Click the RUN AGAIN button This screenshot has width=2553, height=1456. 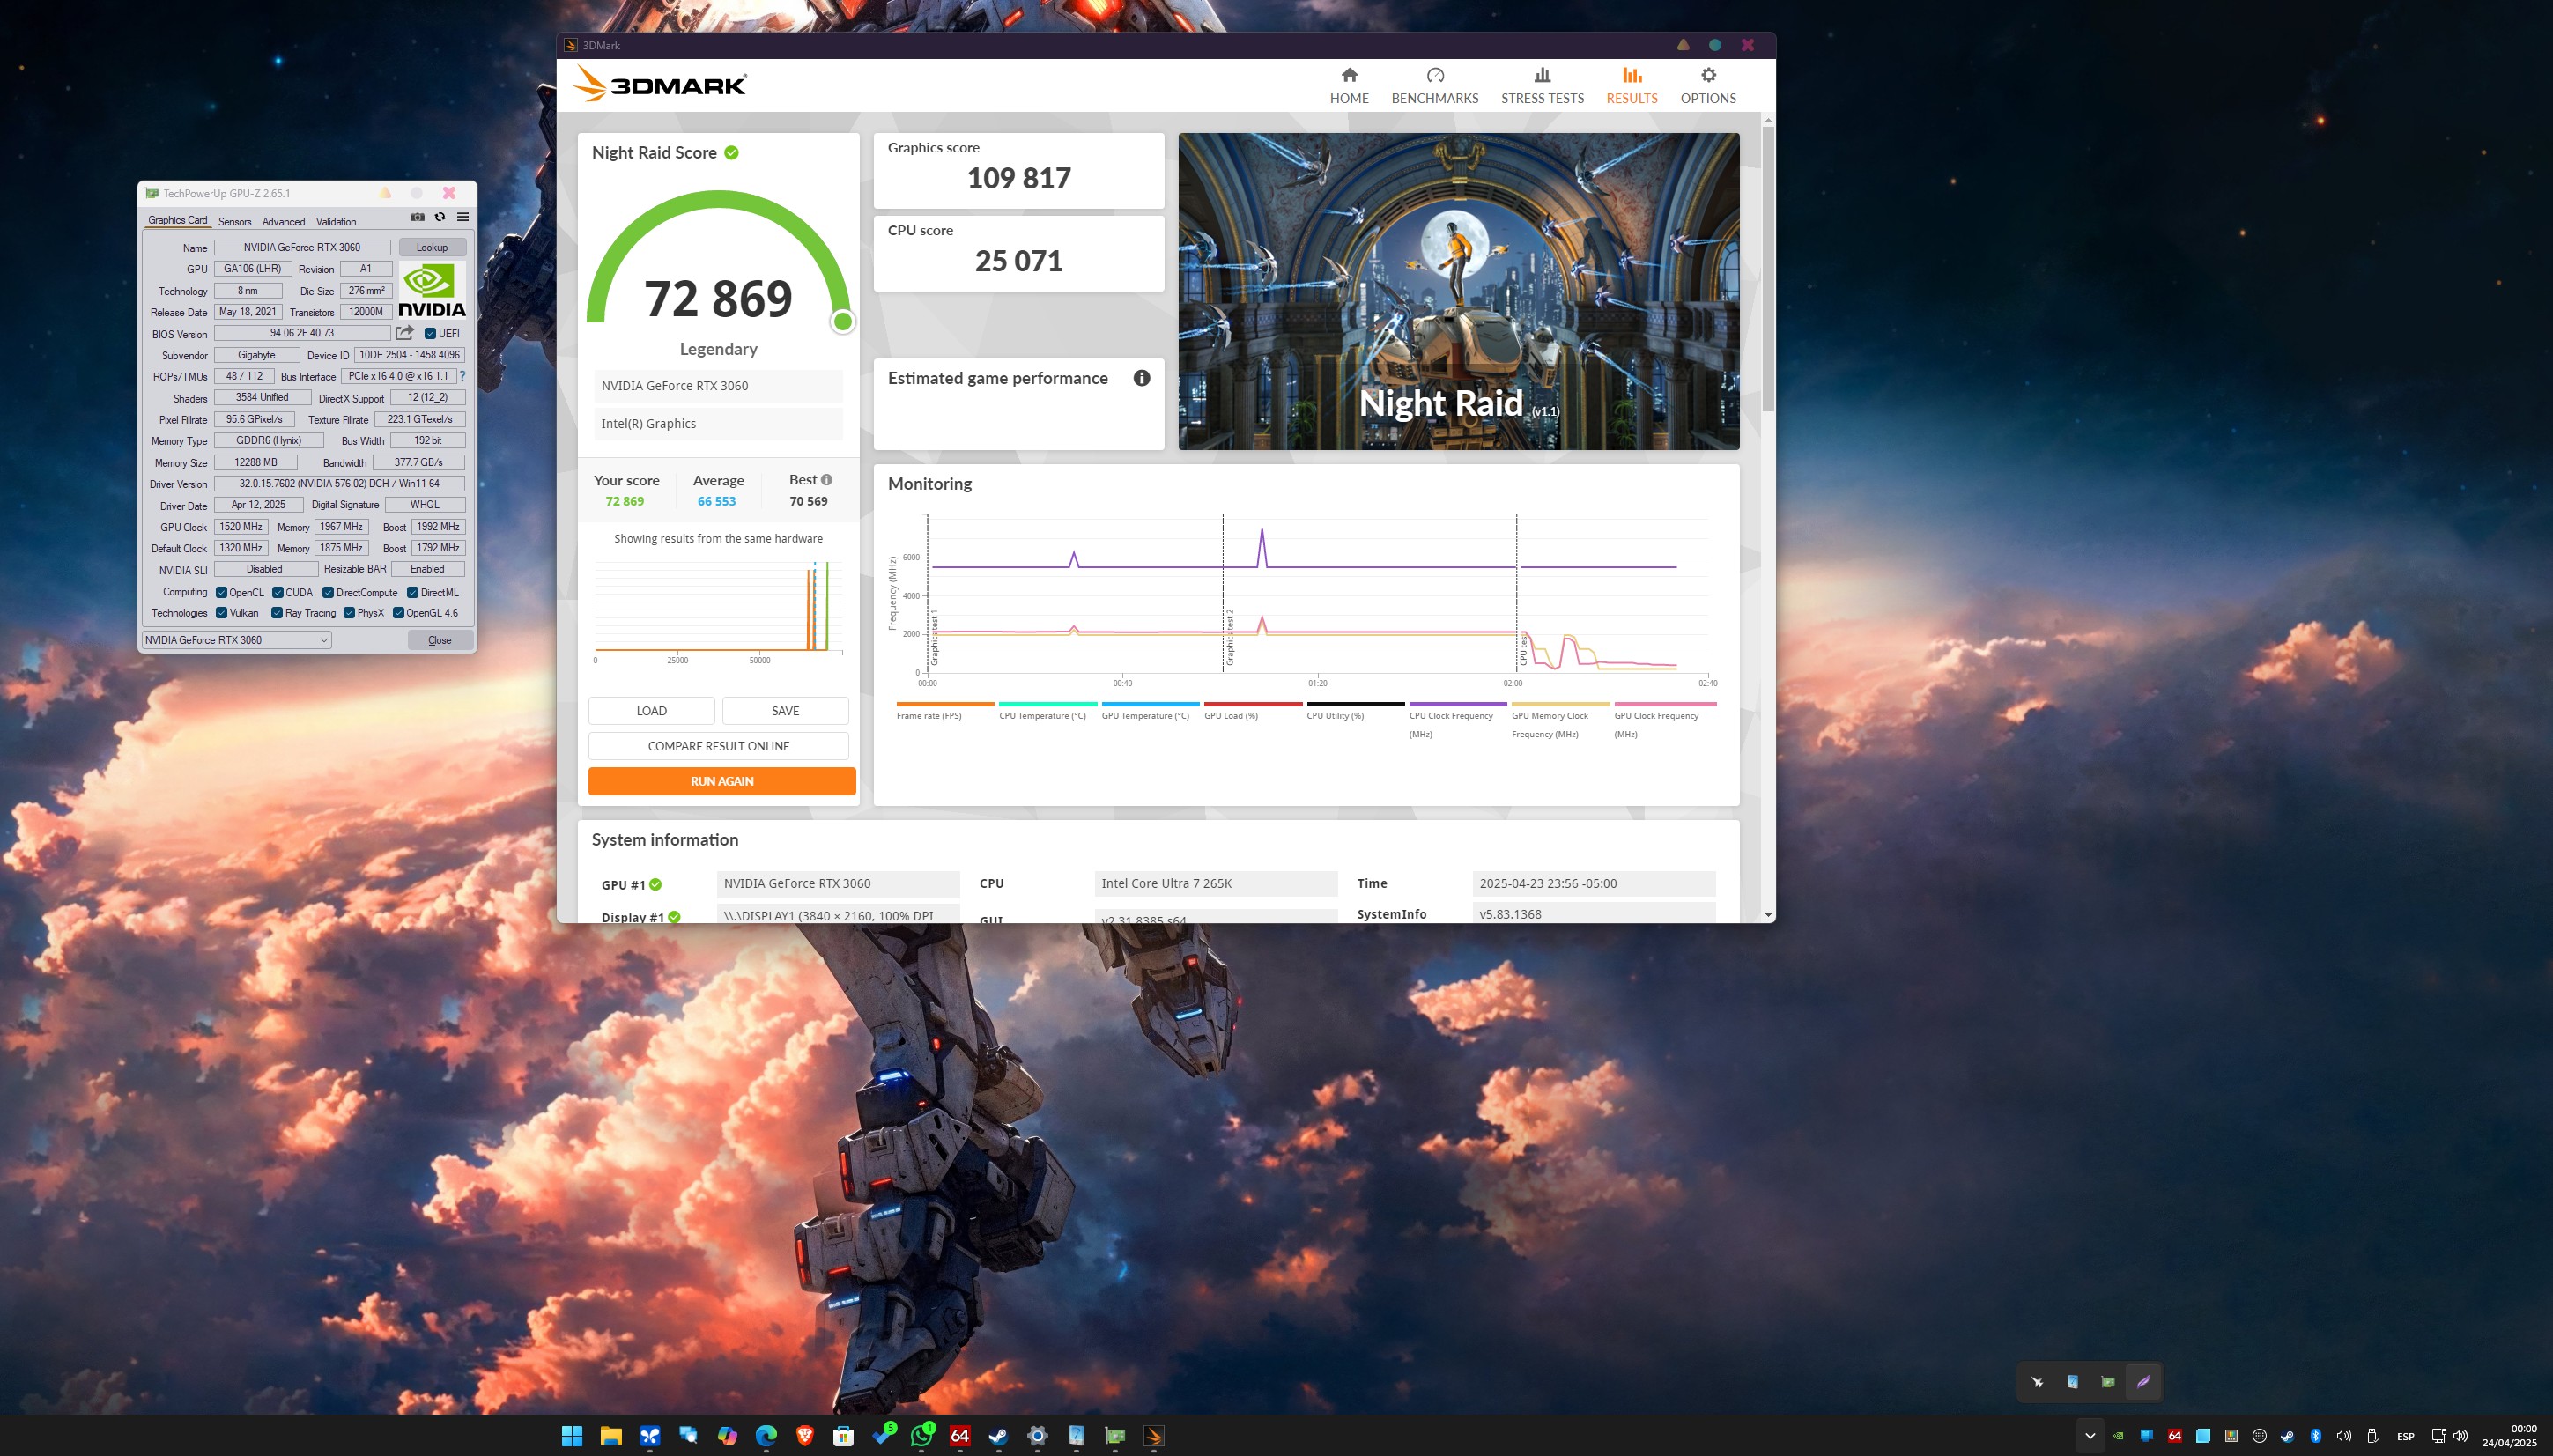coord(721,781)
